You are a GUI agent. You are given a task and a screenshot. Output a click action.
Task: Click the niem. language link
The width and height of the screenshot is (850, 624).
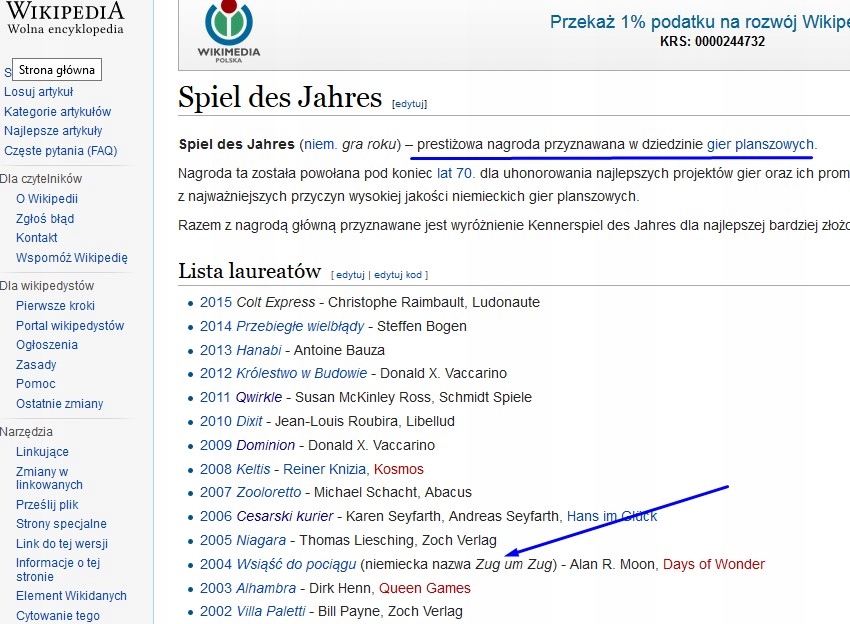320,144
